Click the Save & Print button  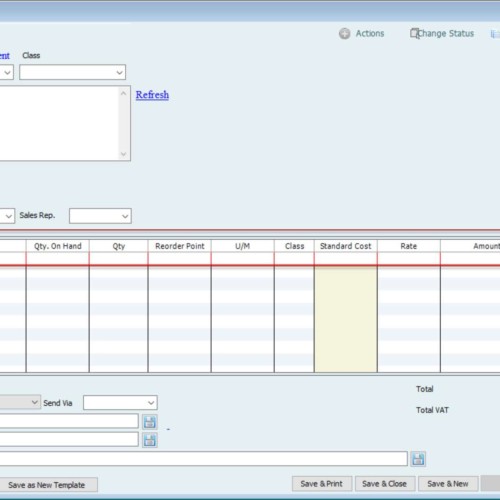coord(321,484)
